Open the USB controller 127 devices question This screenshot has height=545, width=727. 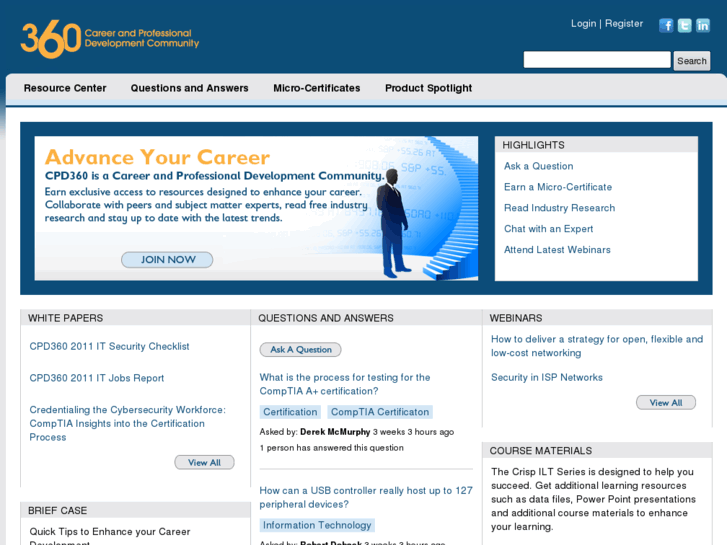[x=366, y=497]
